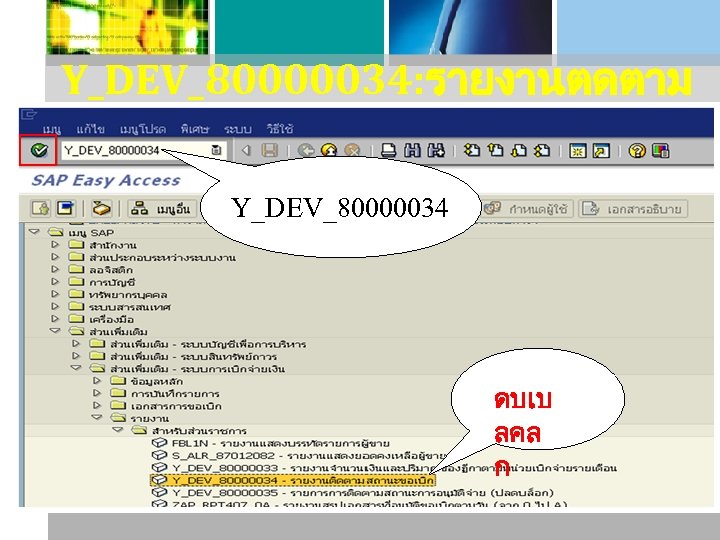Open the ระบบ menu
The width and height of the screenshot is (720, 540).
pyautogui.click(x=238, y=129)
